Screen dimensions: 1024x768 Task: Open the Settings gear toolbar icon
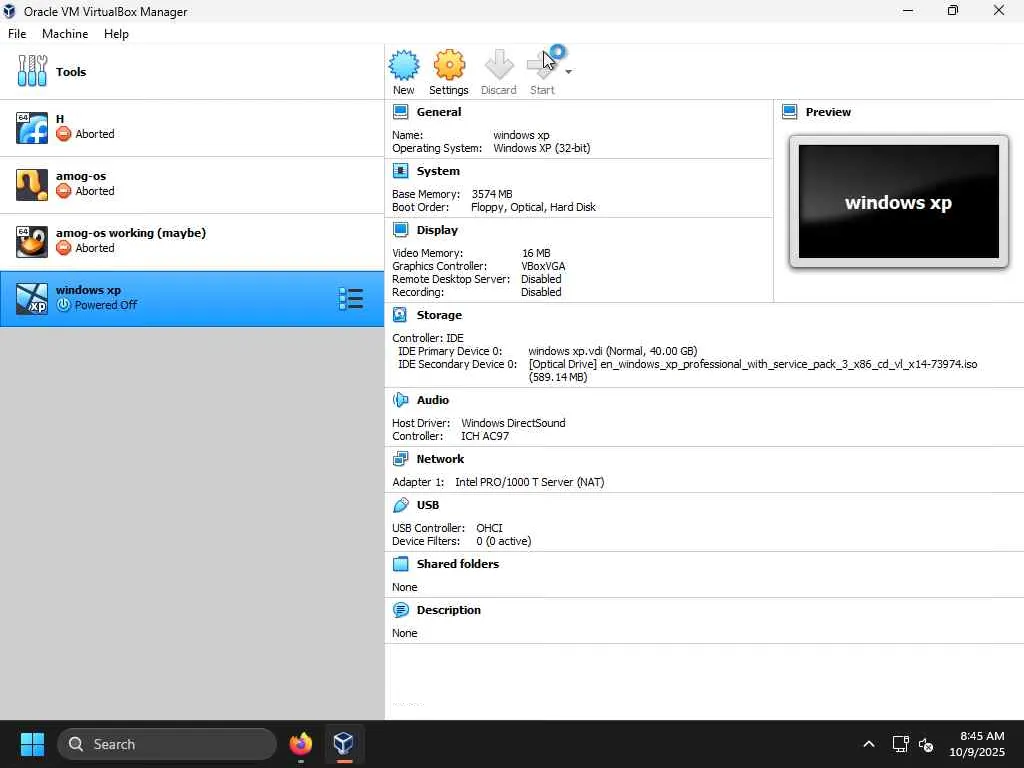tap(449, 65)
